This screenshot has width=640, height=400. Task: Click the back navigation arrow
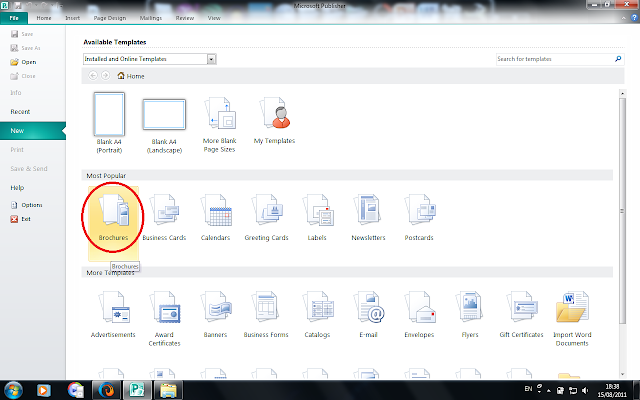pos(93,76)
